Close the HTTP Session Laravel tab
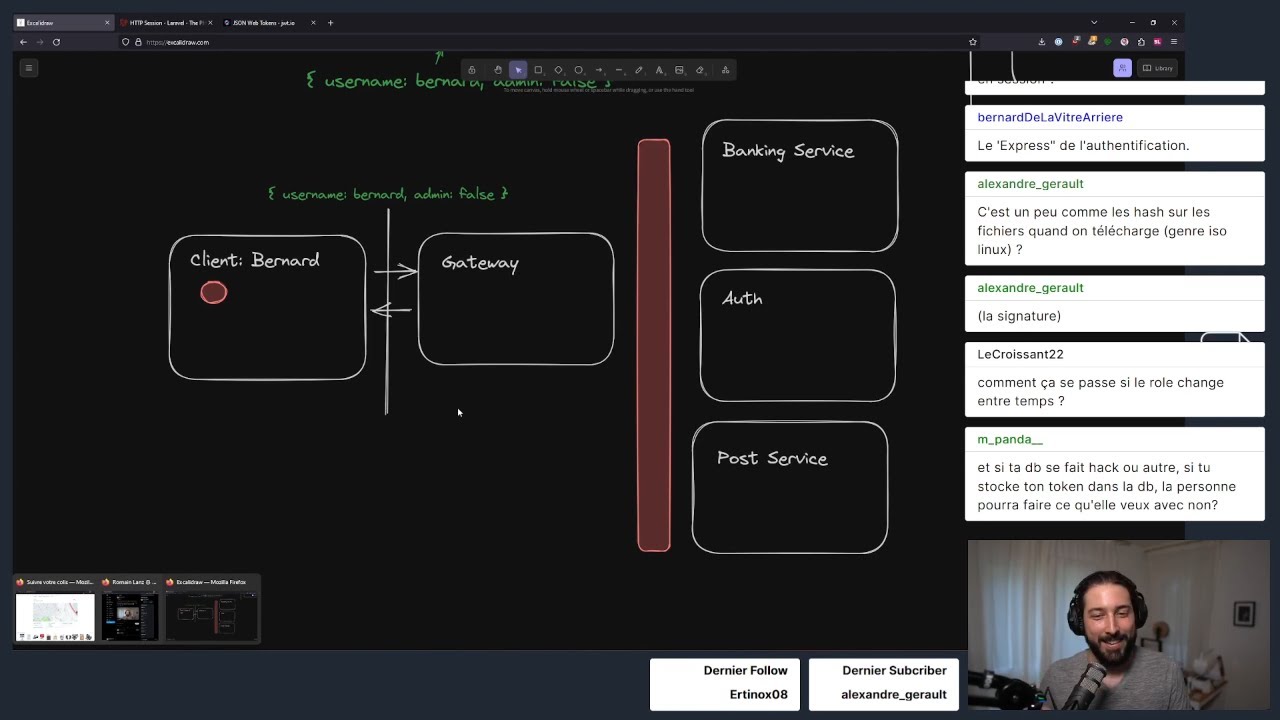 210,22
